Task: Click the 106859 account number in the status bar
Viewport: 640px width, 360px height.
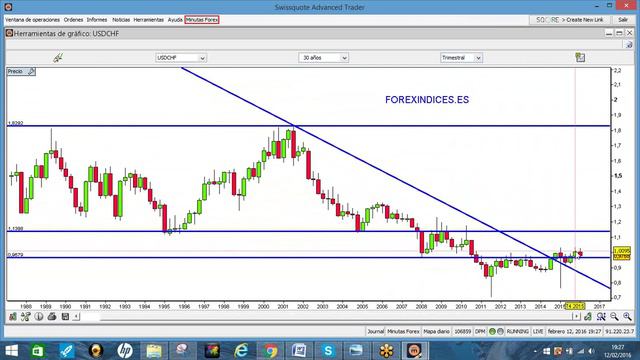Action: 462,331
